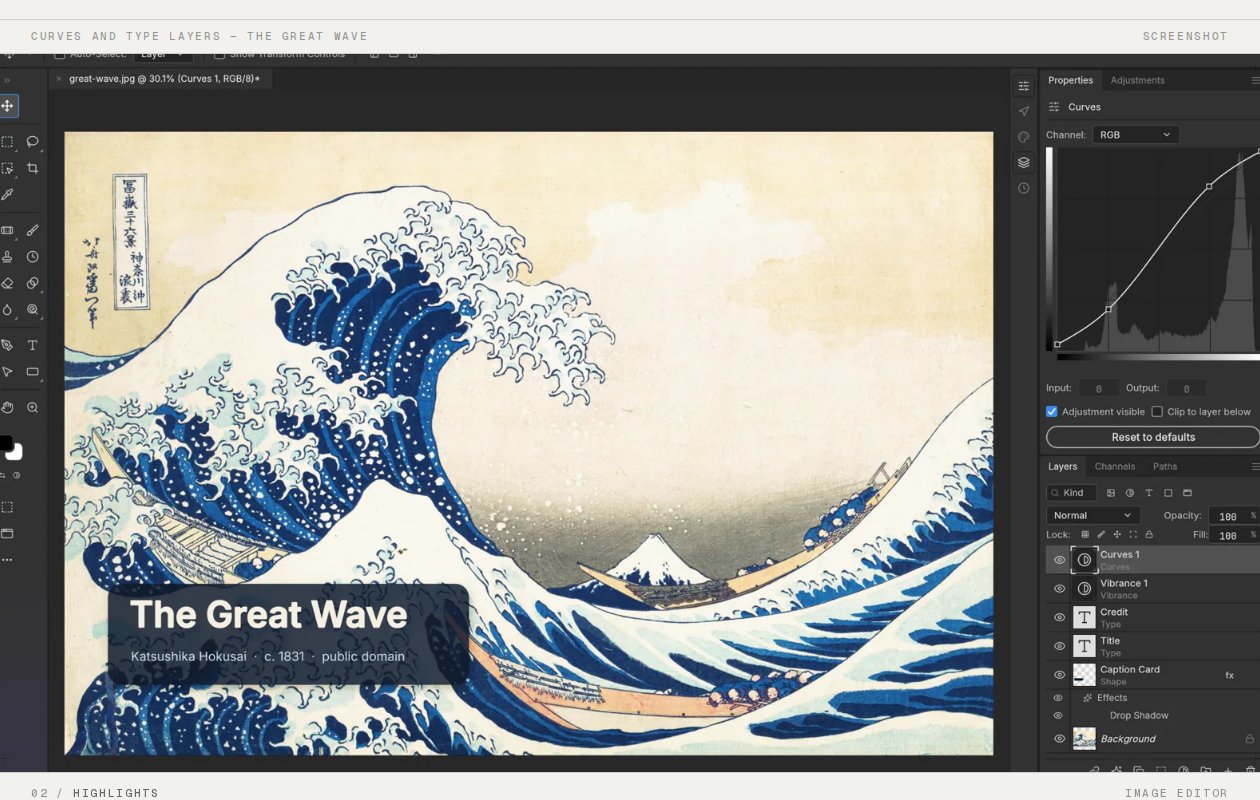Select the Brush tool
This screenshot has height=800, width=1260.
[x=32, y=230]
